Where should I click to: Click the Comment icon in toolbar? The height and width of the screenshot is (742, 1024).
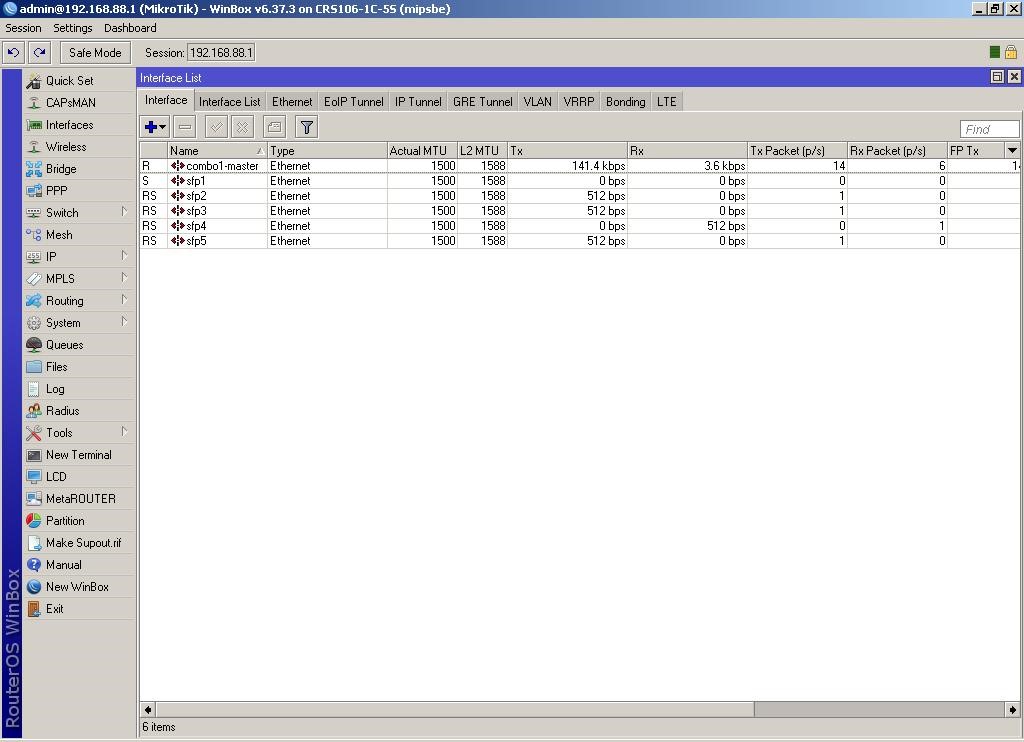(275, 127)
